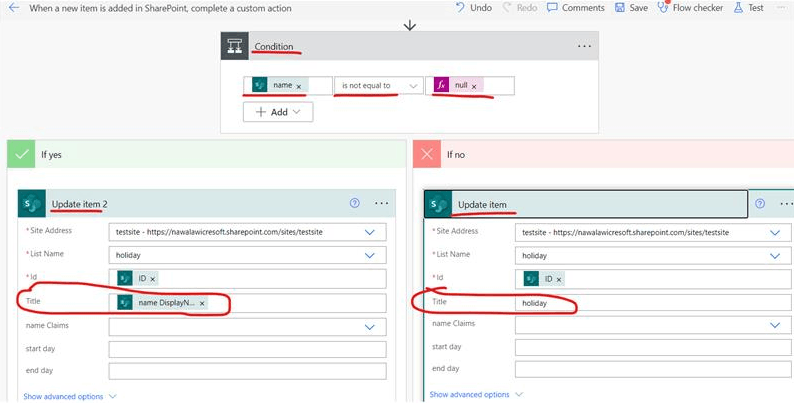Click the Update item SharePoint icon in If no
Screen dimensions: 794x403
(x=438, y=204)
